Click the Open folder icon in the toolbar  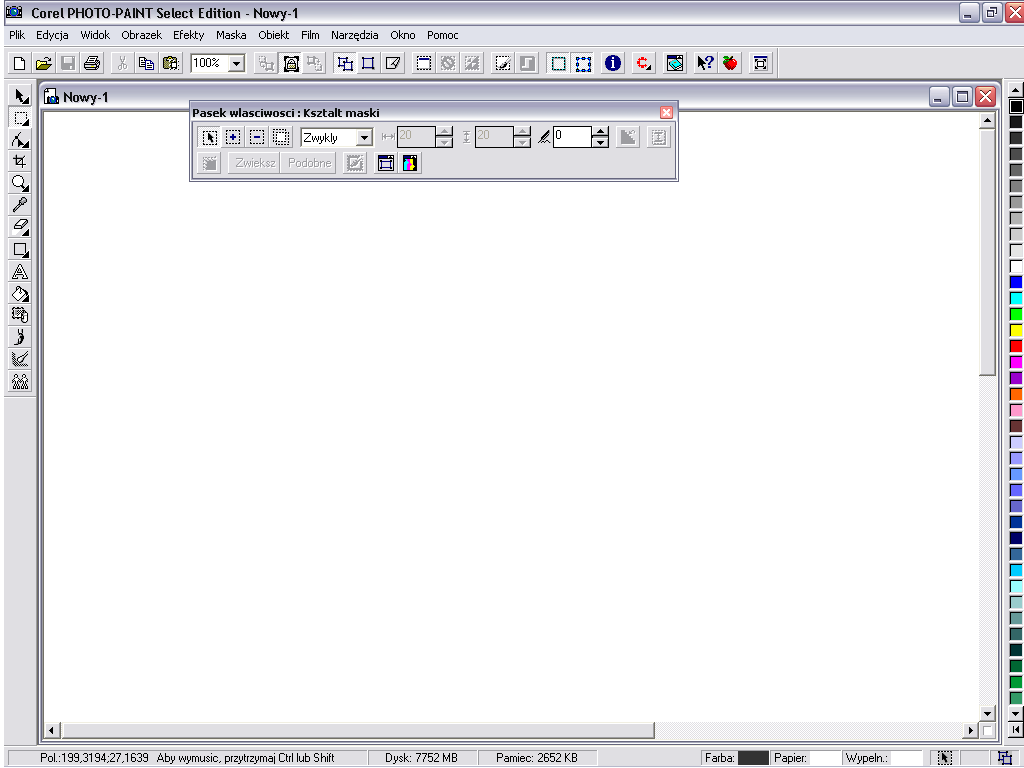click(44, 63)
